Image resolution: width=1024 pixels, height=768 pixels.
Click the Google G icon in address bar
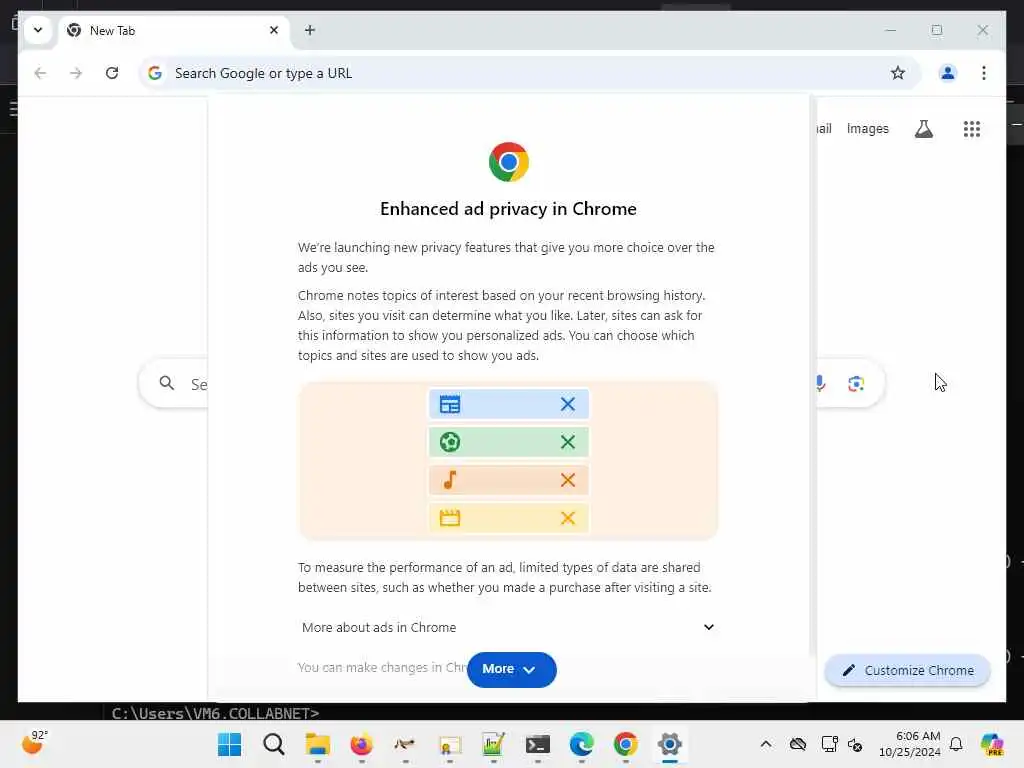(155, 73)
